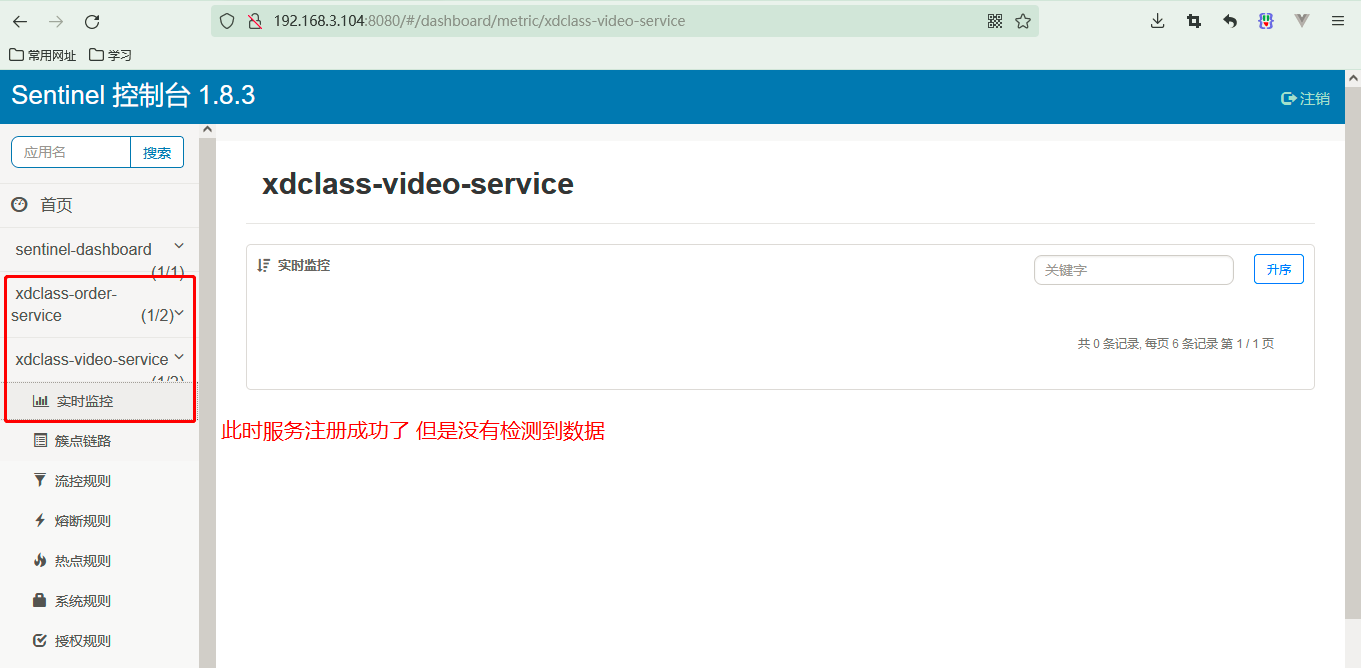The image size is (1361, 668).
Task: Click the undo arrow extension icon
Action: pos(1230,21)
